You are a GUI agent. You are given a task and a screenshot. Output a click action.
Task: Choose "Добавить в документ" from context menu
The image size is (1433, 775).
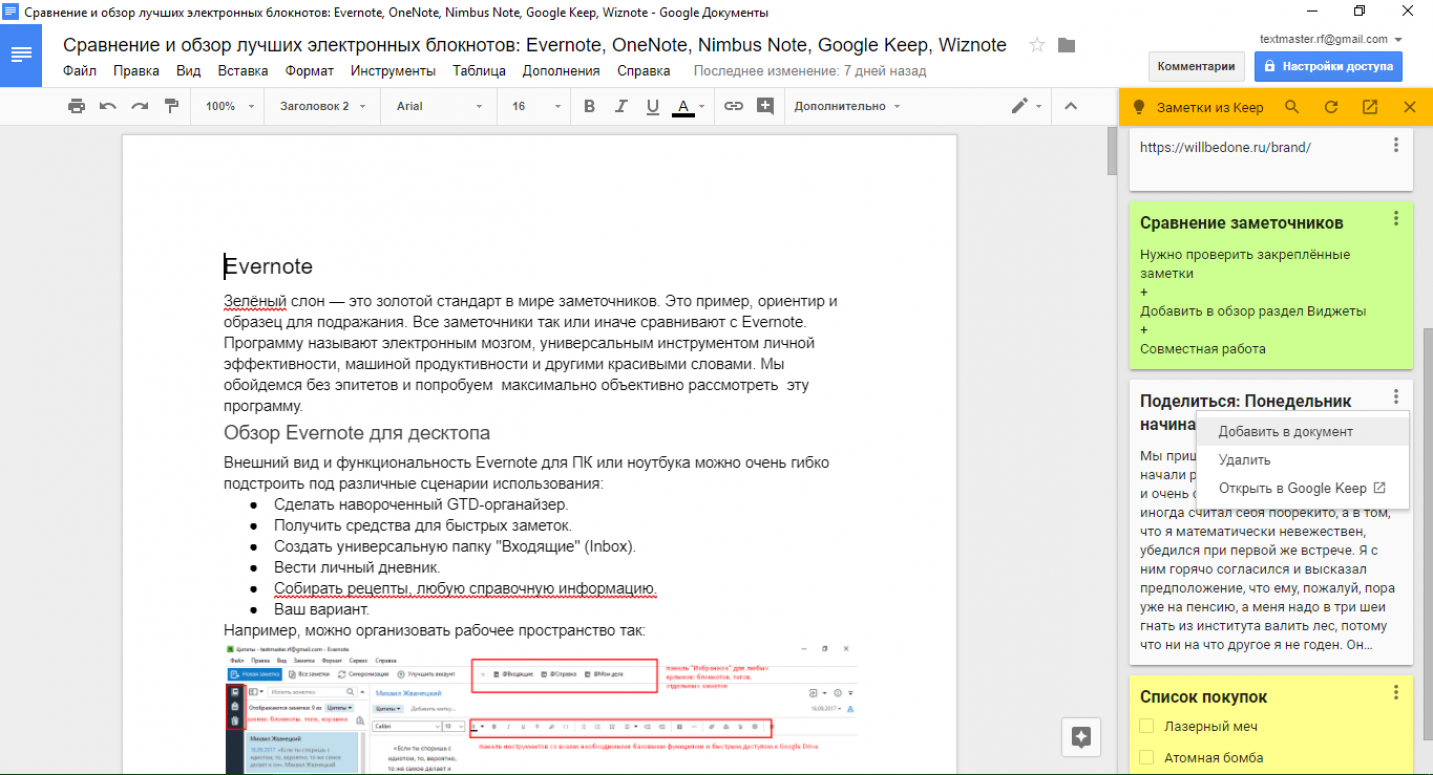(1285, 432)
